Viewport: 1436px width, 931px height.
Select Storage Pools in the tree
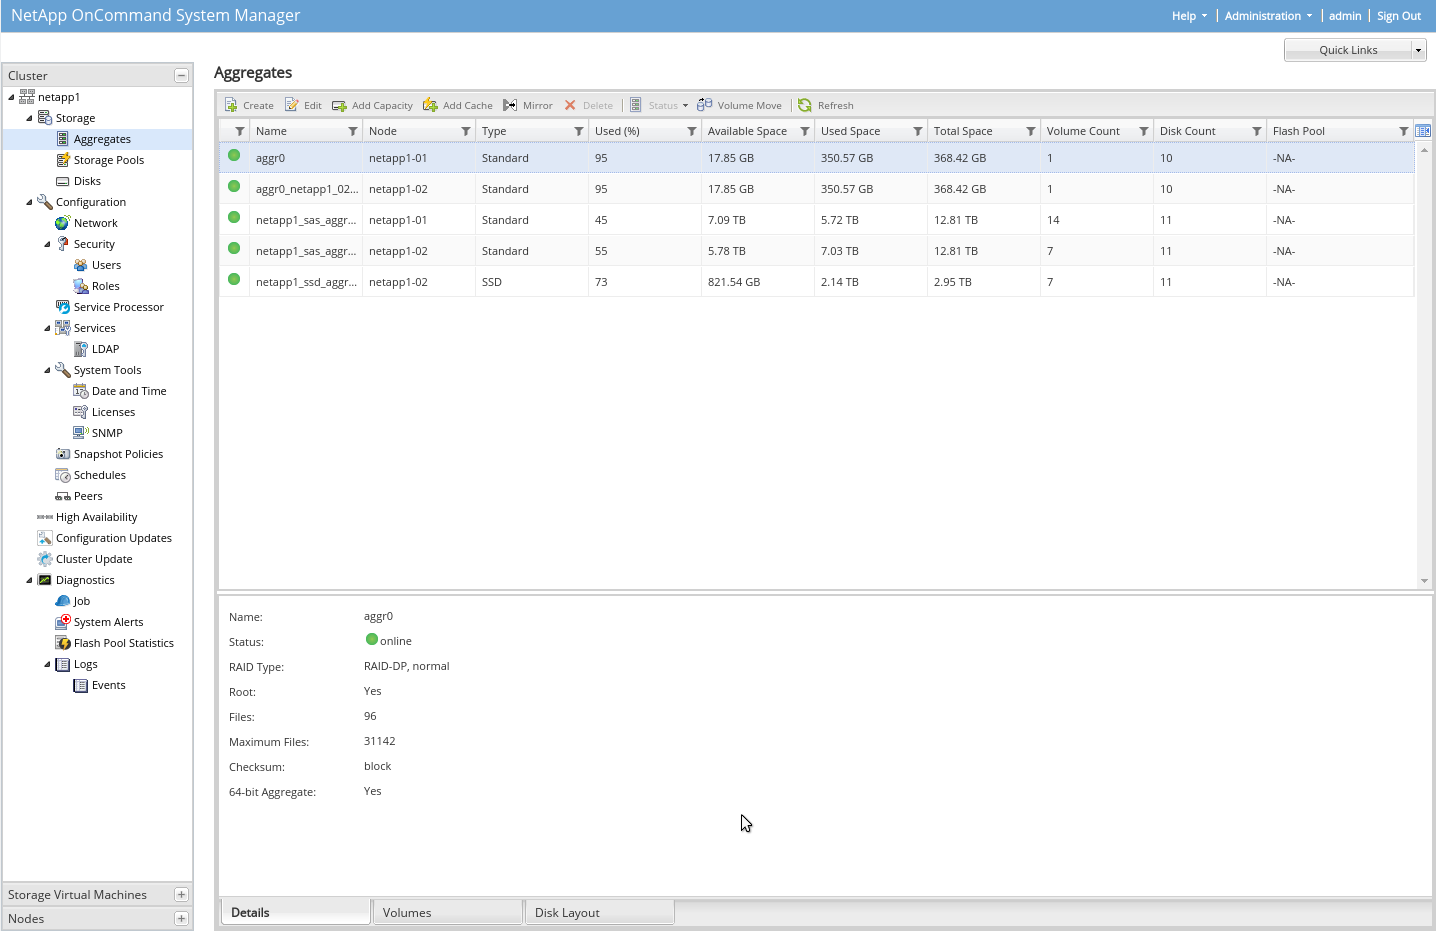click(108, 160)
